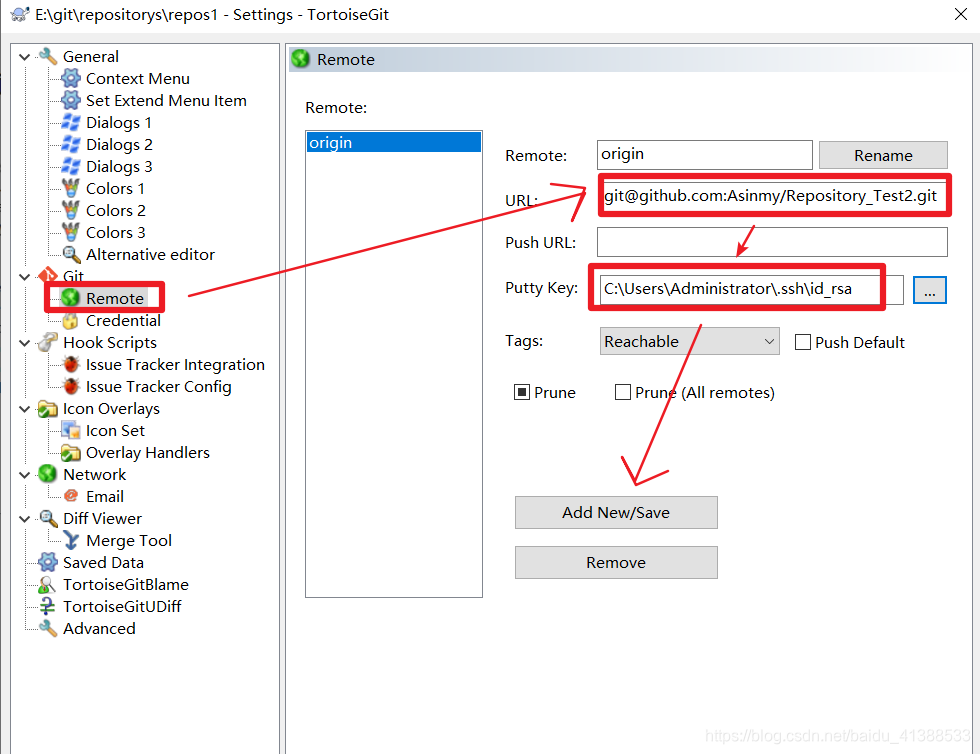Viewport: 980px width, 754px height.
Task: Select origin in the Remote list
Action: [394, 142]
